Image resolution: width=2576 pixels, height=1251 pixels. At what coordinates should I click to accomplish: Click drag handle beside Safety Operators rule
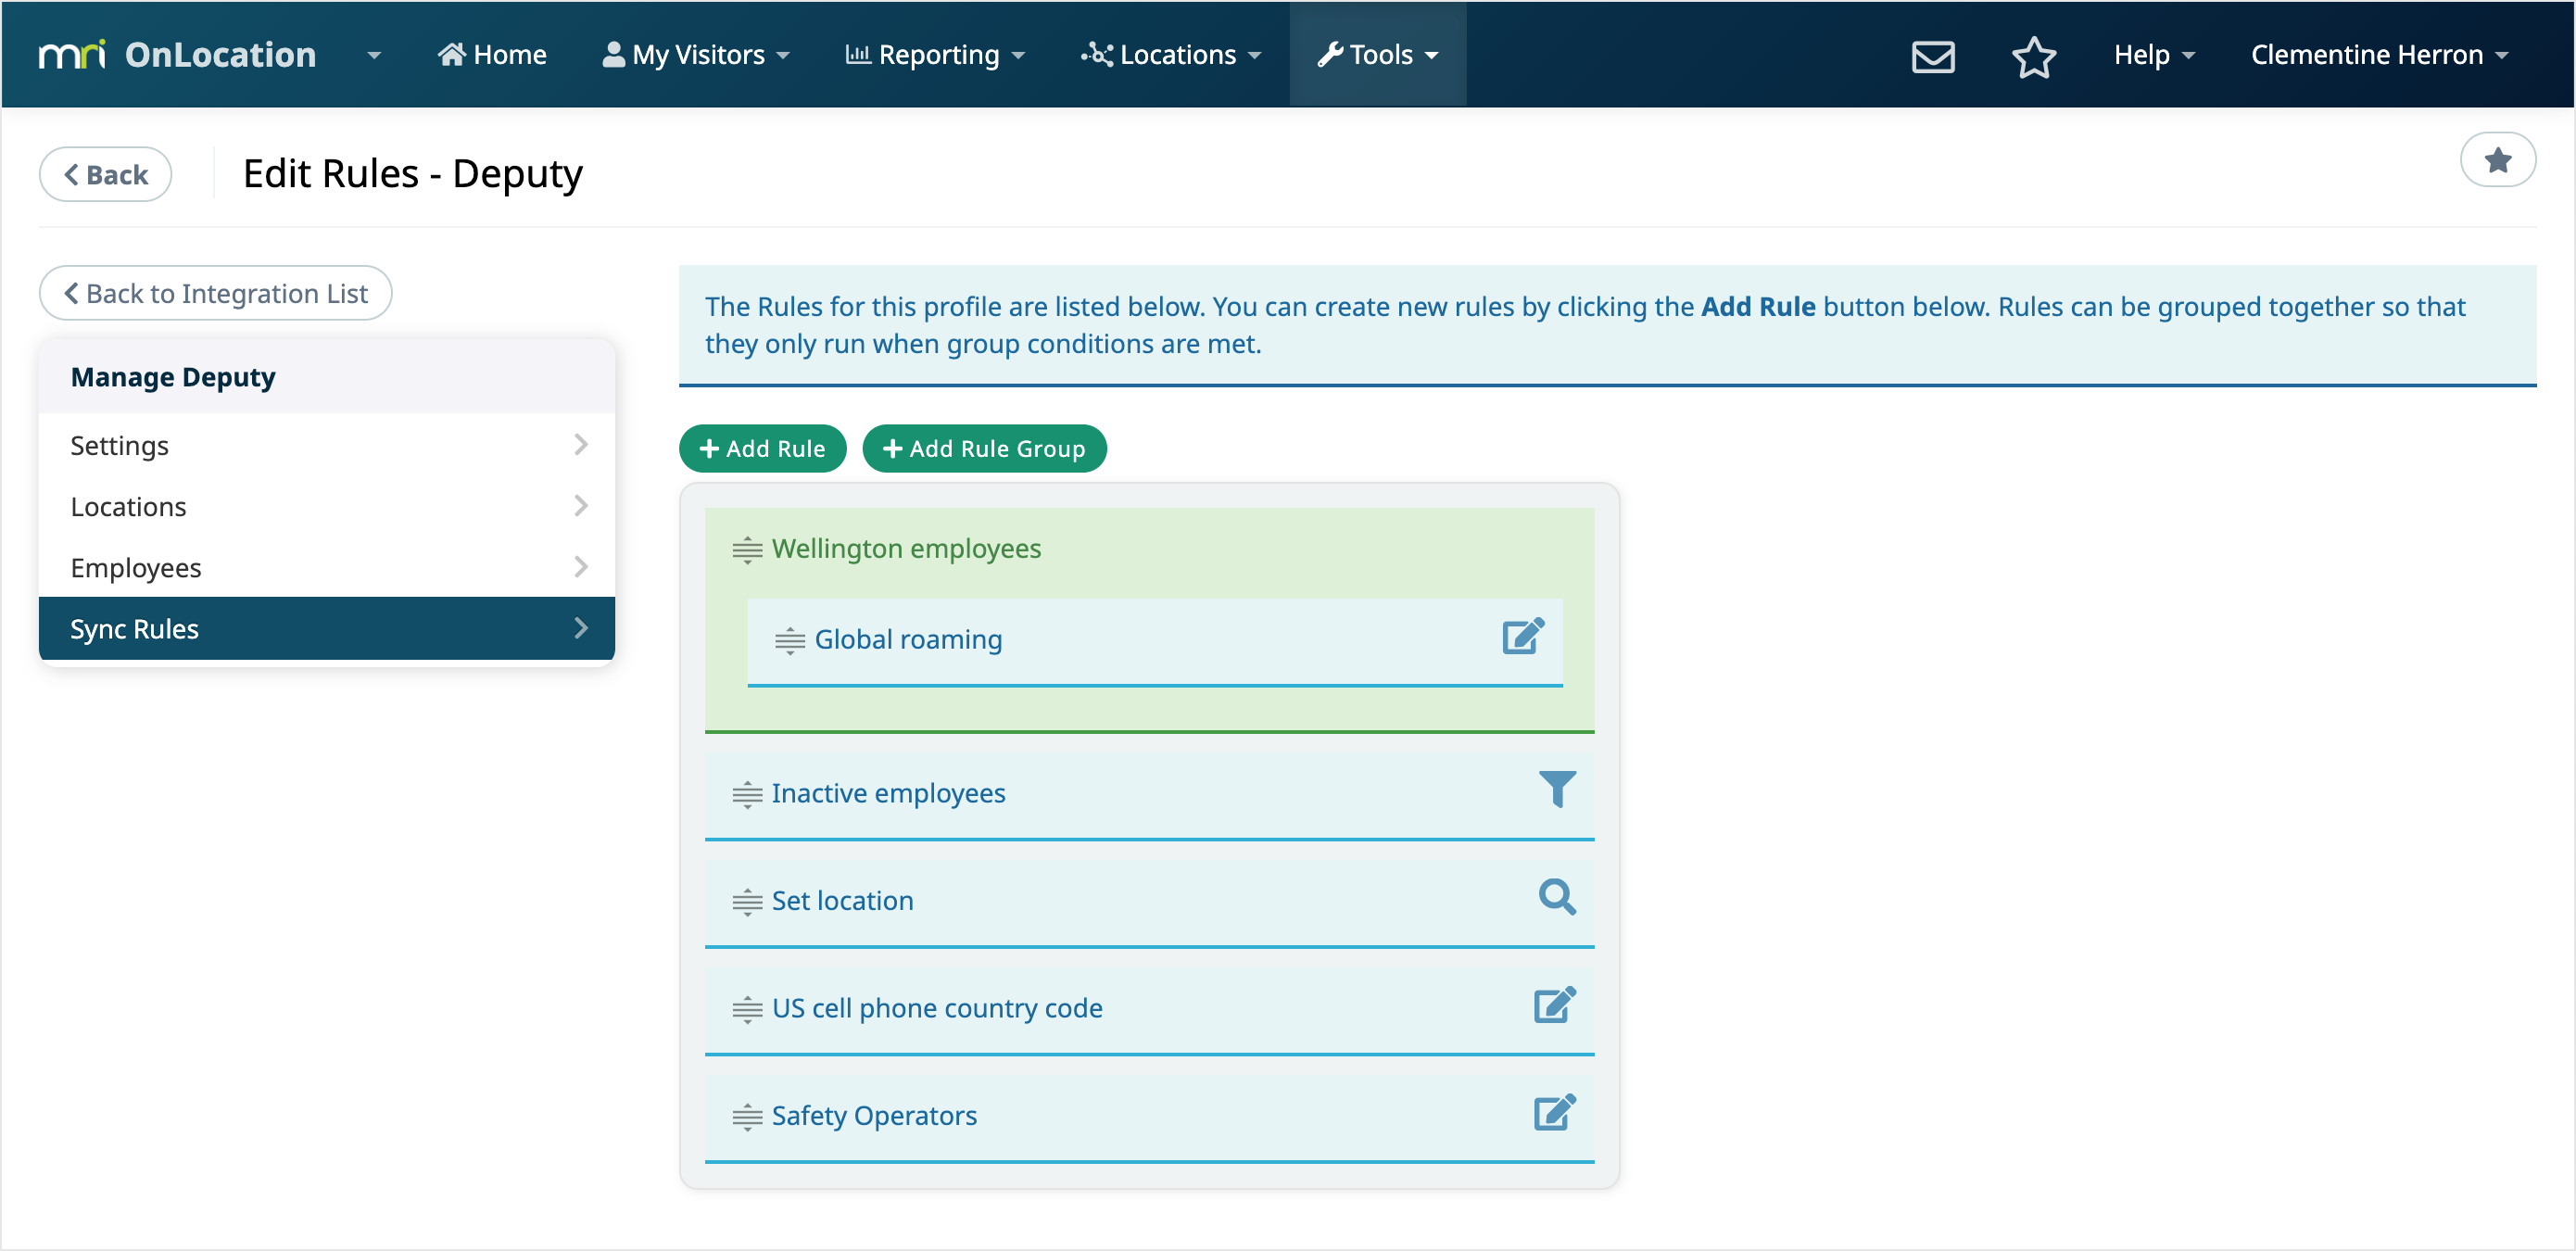[747, 1116]
